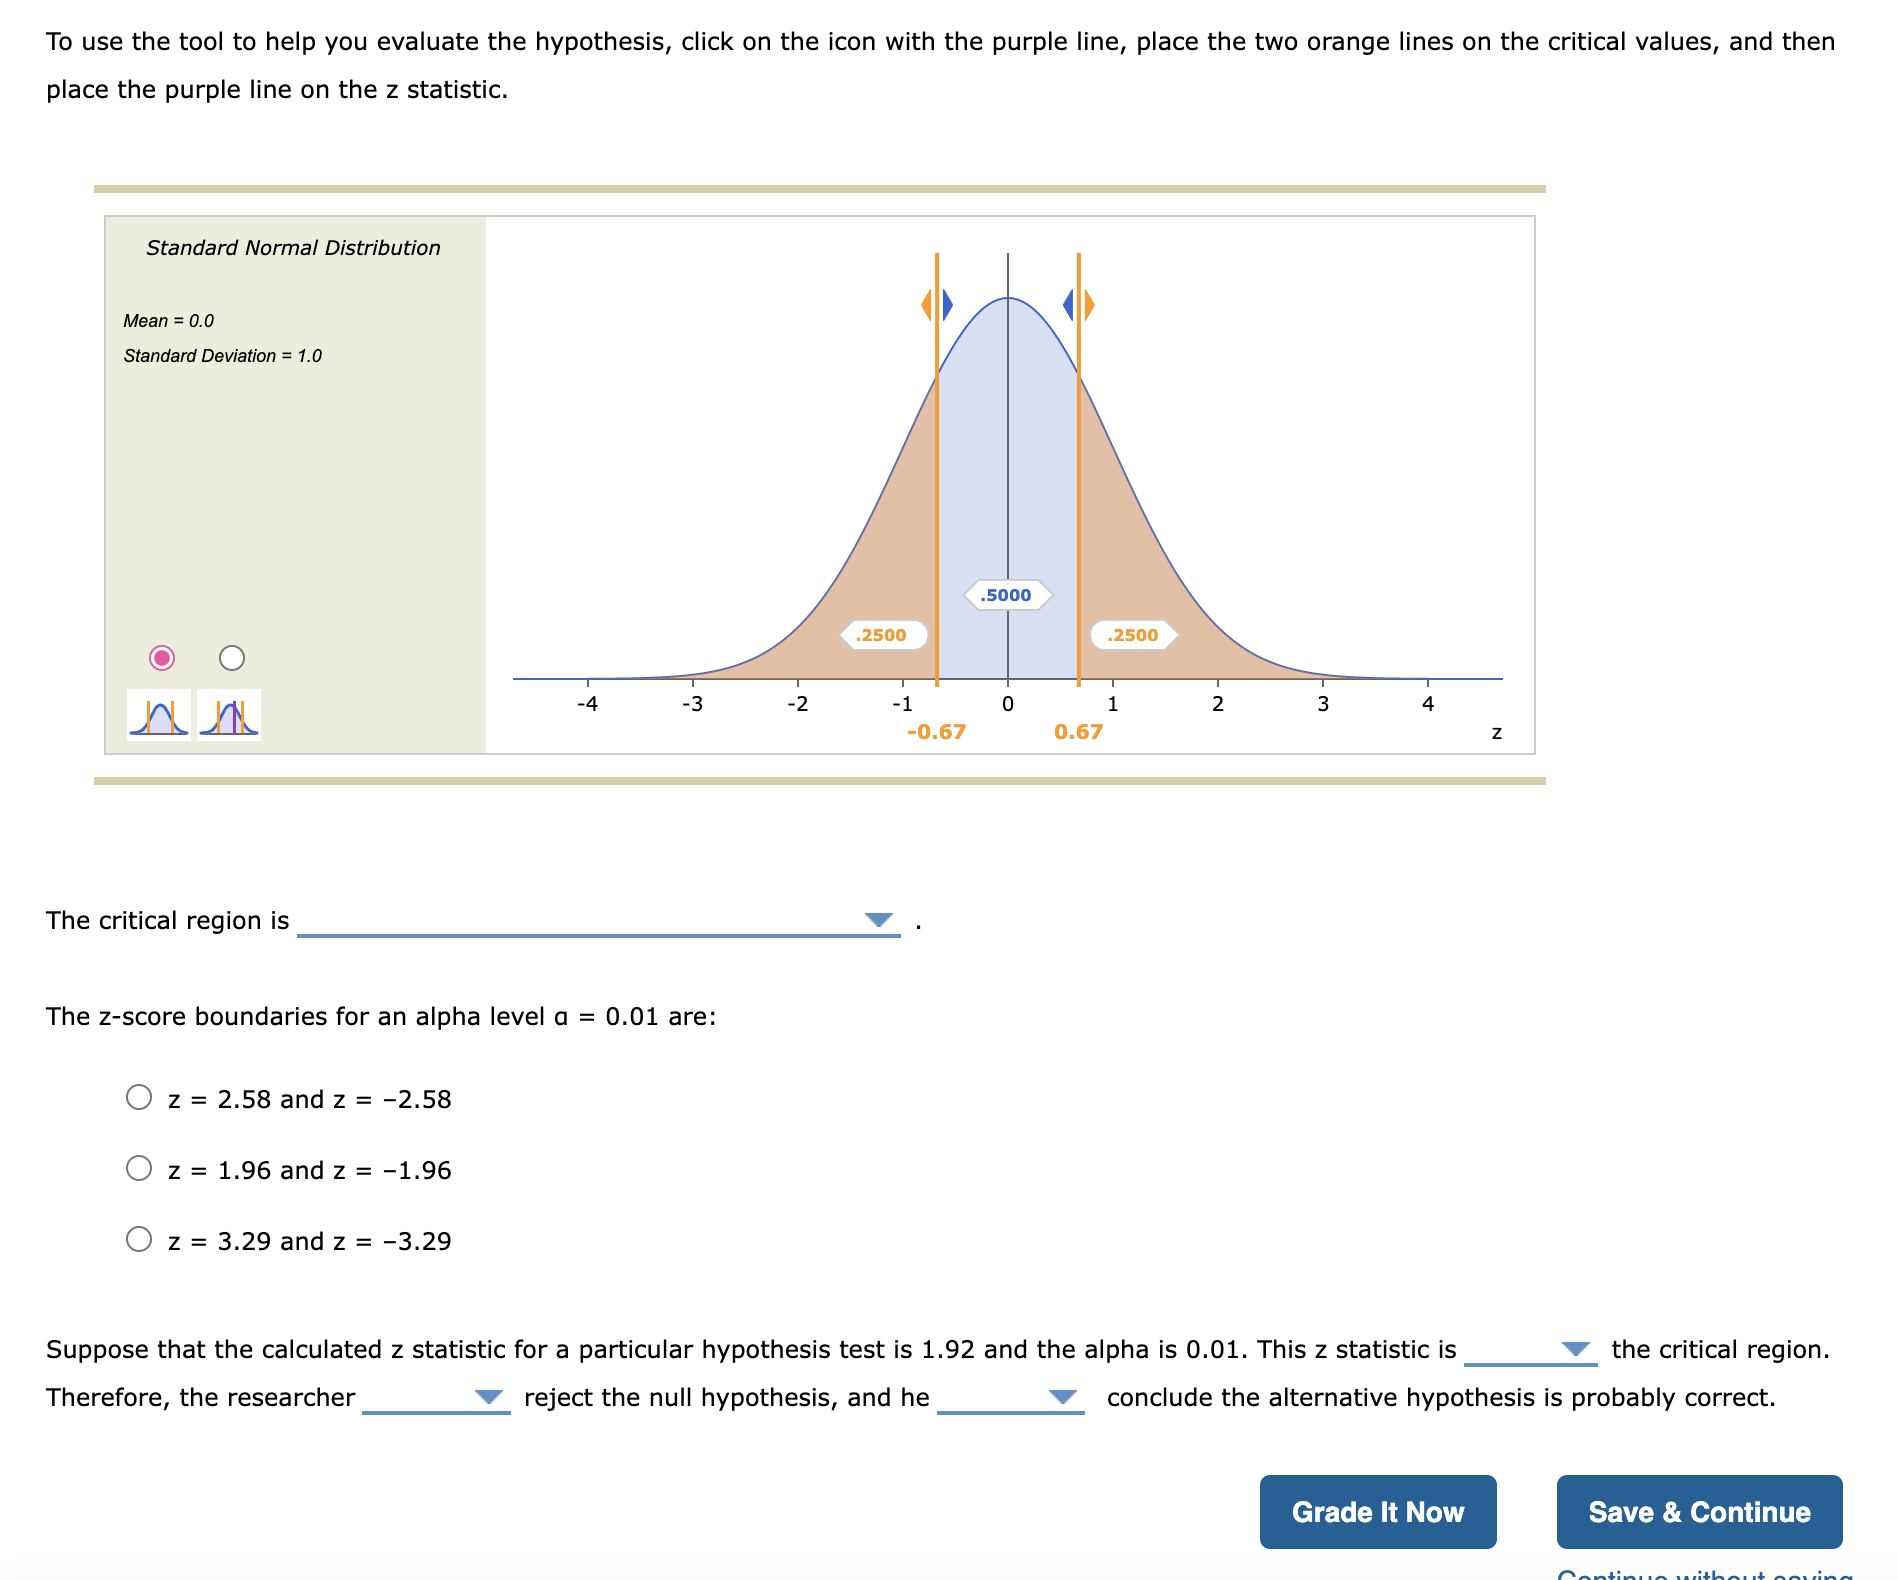1898x1580 pixels.
Task: Click right orange arrow on 0.67 line
Action: coord(1089,304)
